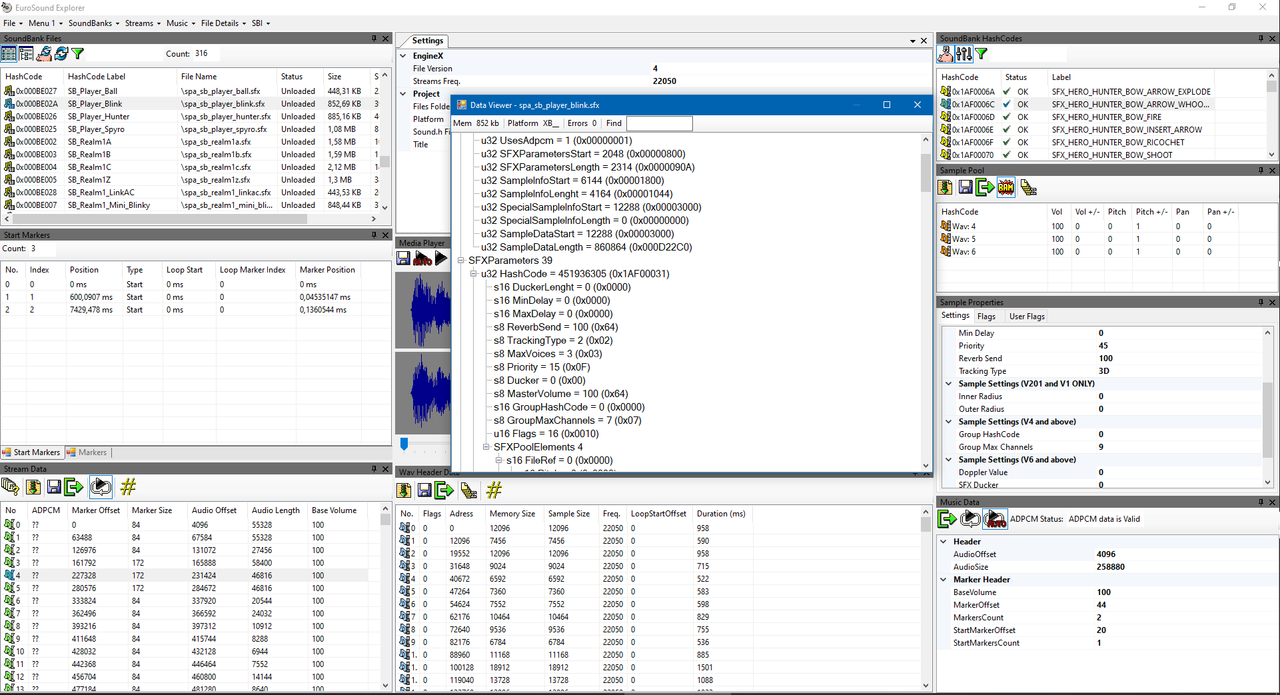1280x695 pixels.
Task: Click the BAM icon in Sample Pool toolbar
Action: pyautogui.click(x=1007, y=187)
